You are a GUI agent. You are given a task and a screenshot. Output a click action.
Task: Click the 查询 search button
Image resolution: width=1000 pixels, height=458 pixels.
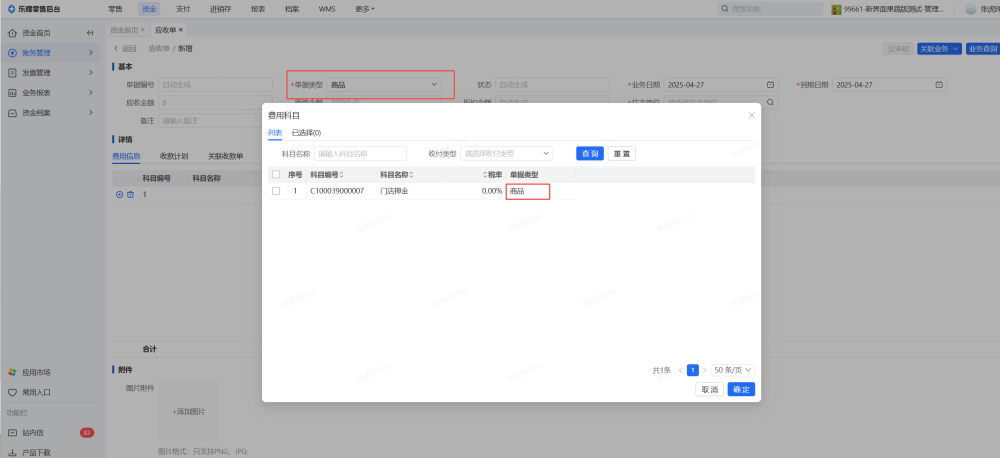tap(590, 154)
